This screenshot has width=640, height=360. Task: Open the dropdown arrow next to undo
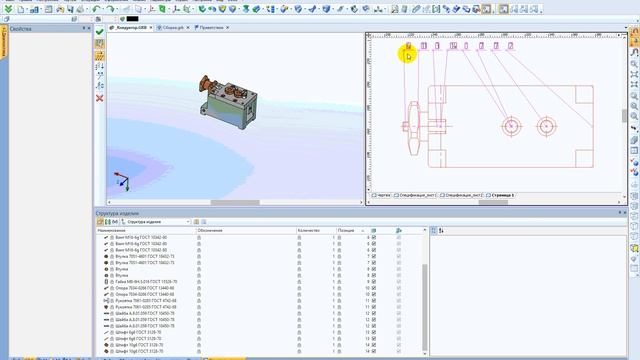tap(103, 9)
